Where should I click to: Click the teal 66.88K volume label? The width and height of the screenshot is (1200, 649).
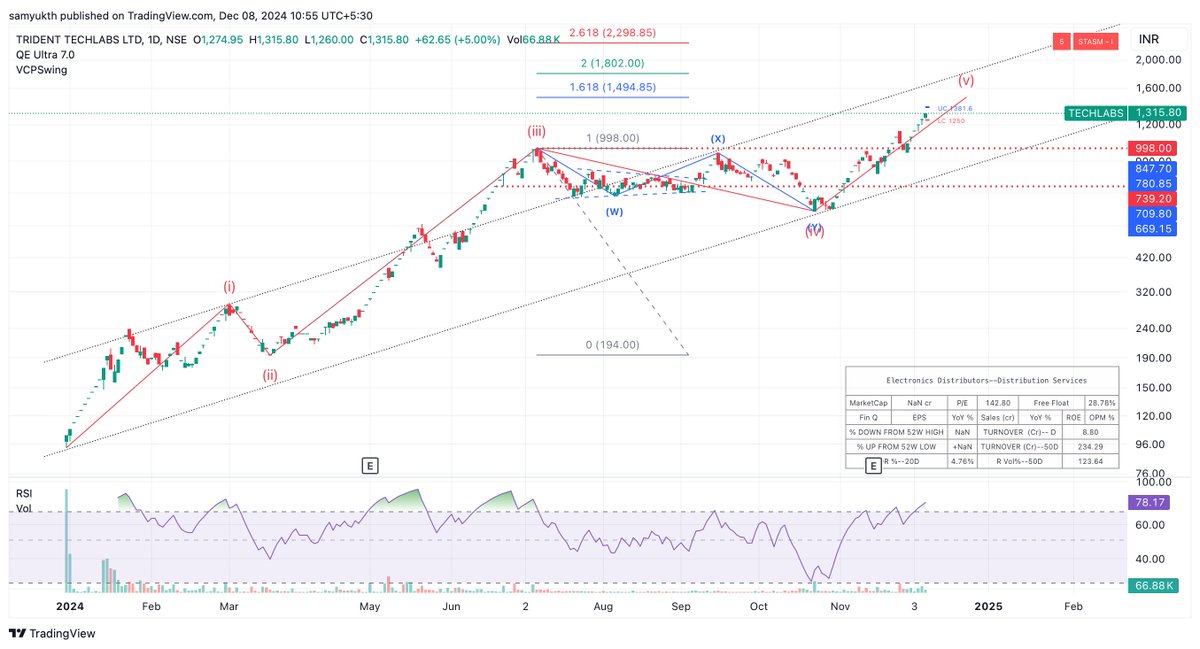1155,585
